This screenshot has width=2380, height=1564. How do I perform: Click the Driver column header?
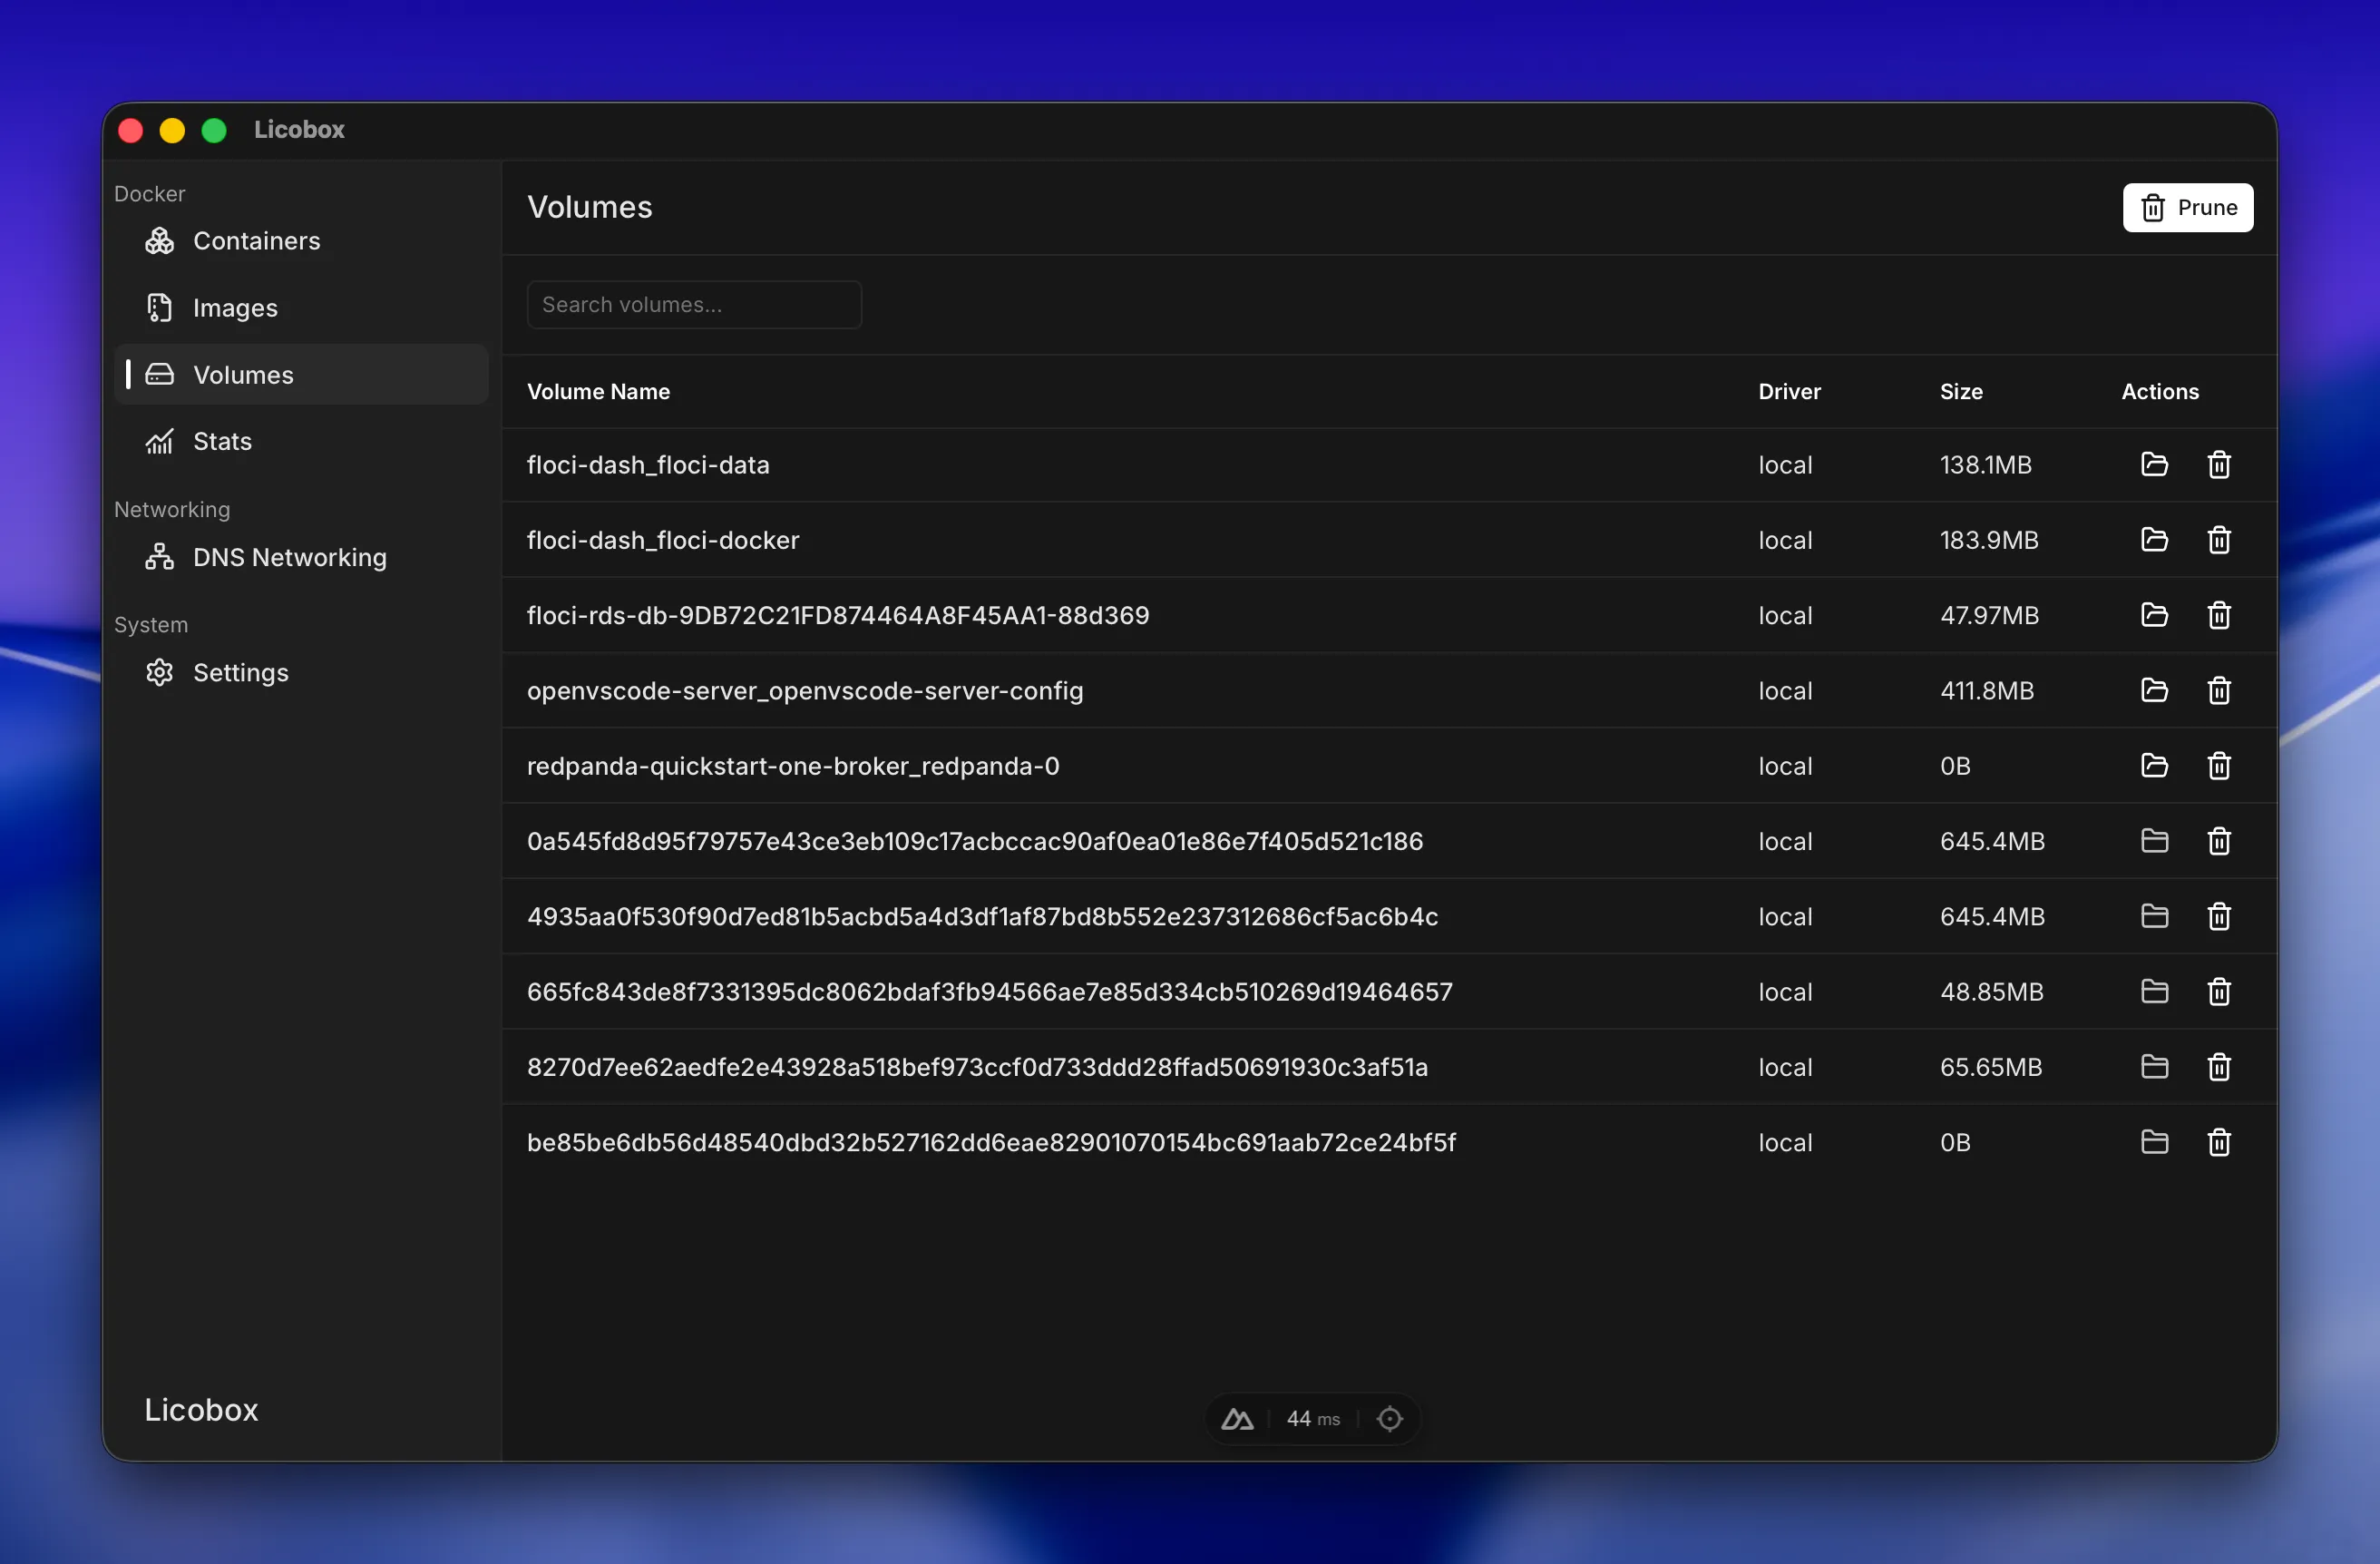click(x=1789, y=391)
